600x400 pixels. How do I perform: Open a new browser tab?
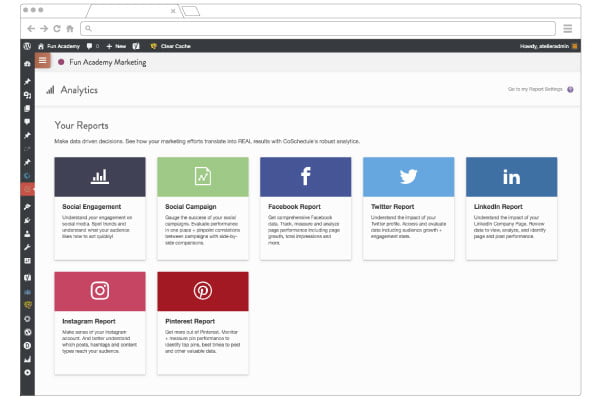(191, 11)
